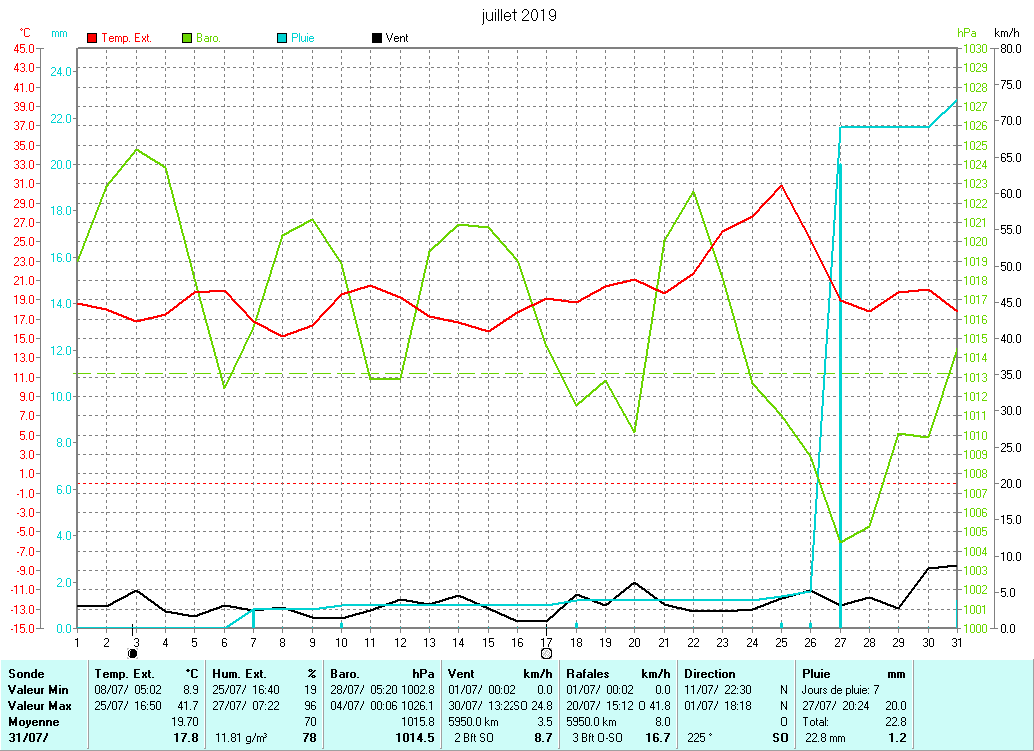Click the barometer minimum point at day 27
The image size is (1034, 751).
(840, 542)
